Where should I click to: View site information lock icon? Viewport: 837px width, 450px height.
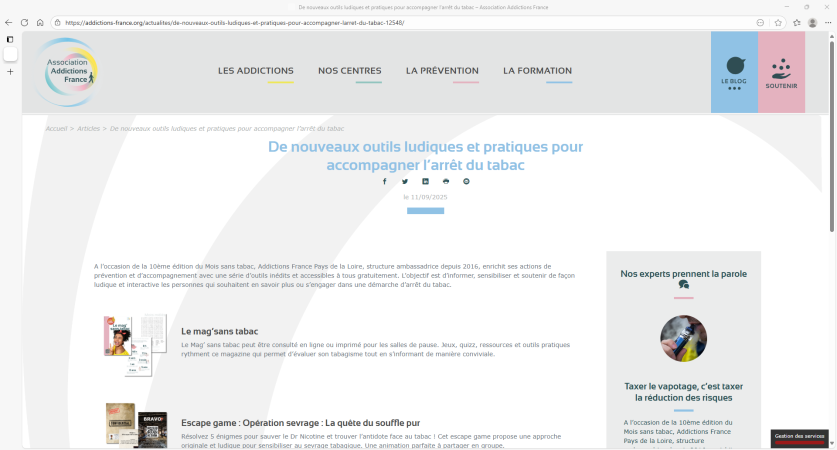[58, 22]
